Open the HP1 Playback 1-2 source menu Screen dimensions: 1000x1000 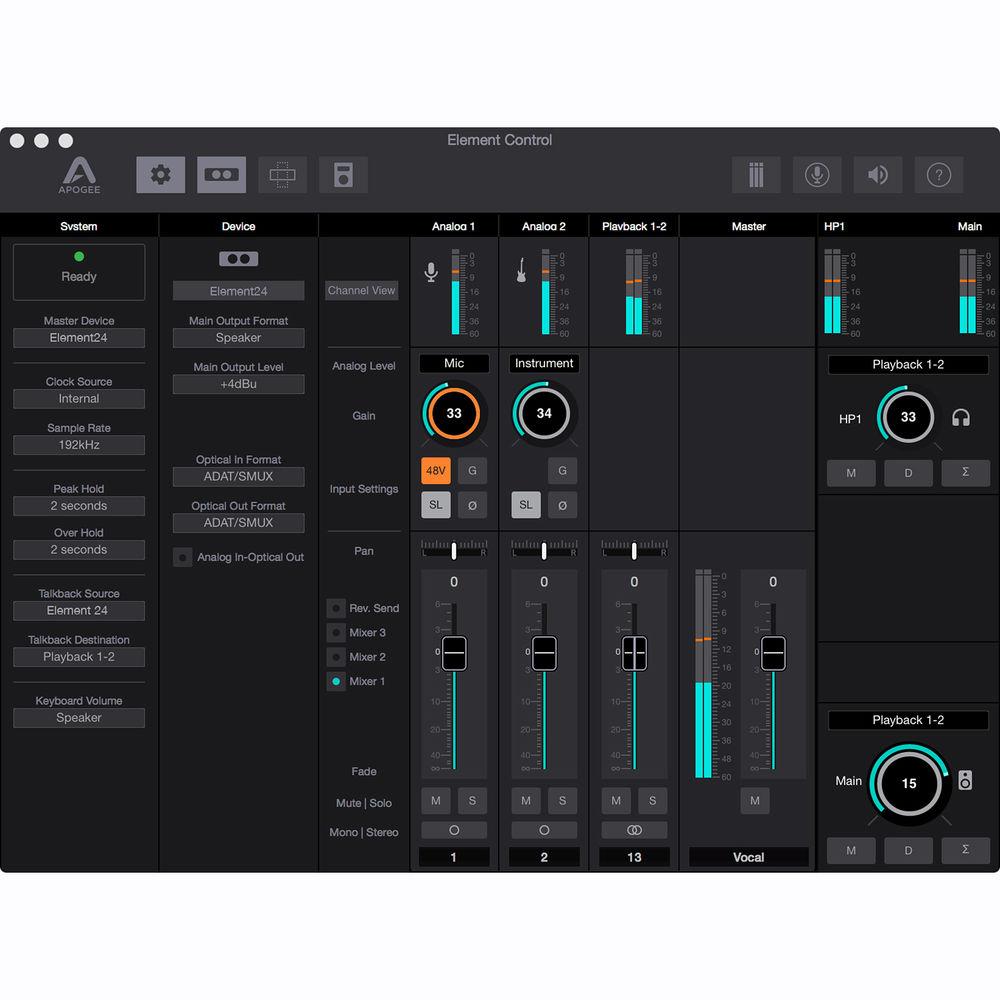click(x=908, y=365)
